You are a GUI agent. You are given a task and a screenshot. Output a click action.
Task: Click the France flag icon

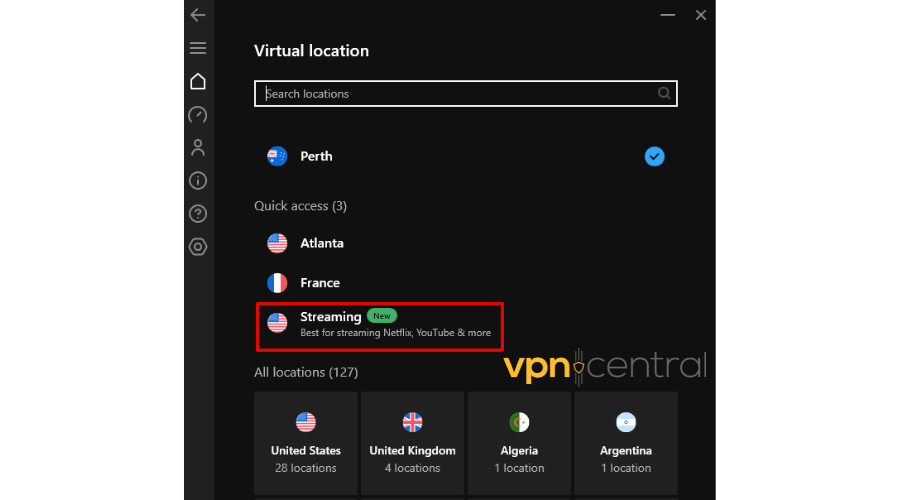click(x=277, y=283)
